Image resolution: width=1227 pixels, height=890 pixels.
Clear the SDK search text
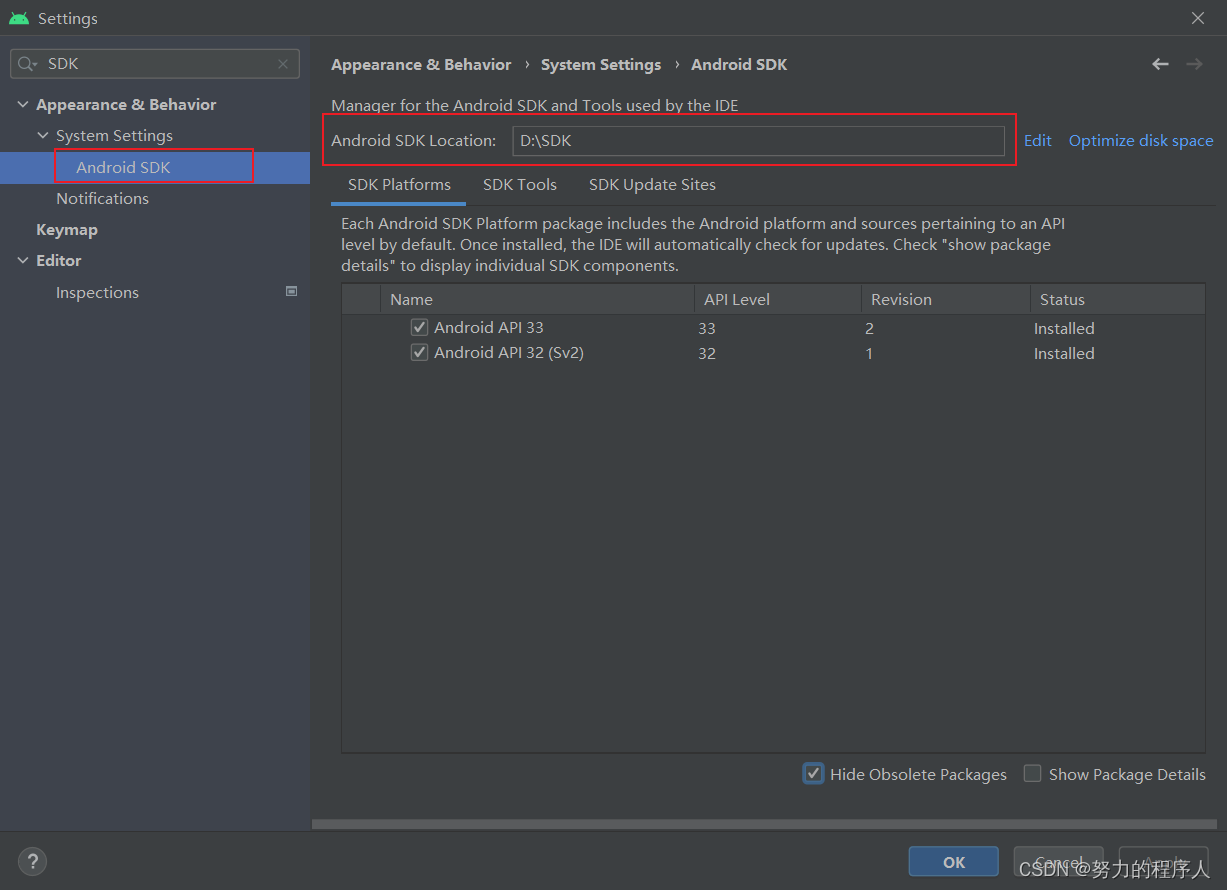click(x=283, y=64)
